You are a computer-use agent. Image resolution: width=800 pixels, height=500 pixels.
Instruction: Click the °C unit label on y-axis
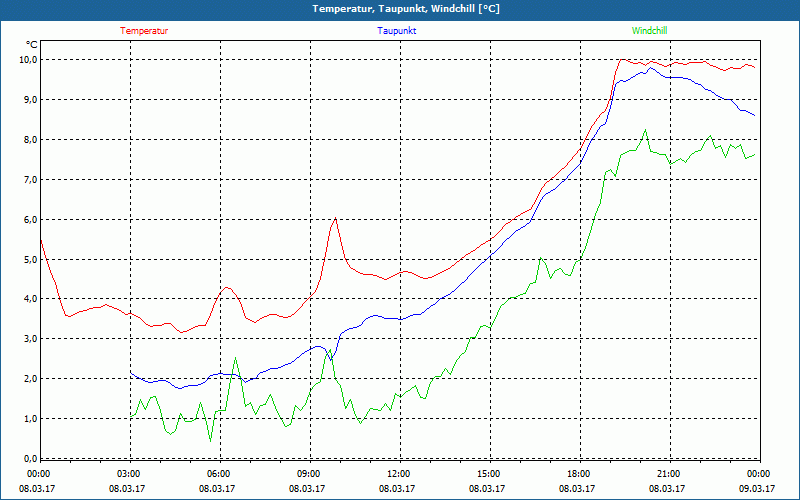click(32, 45)
